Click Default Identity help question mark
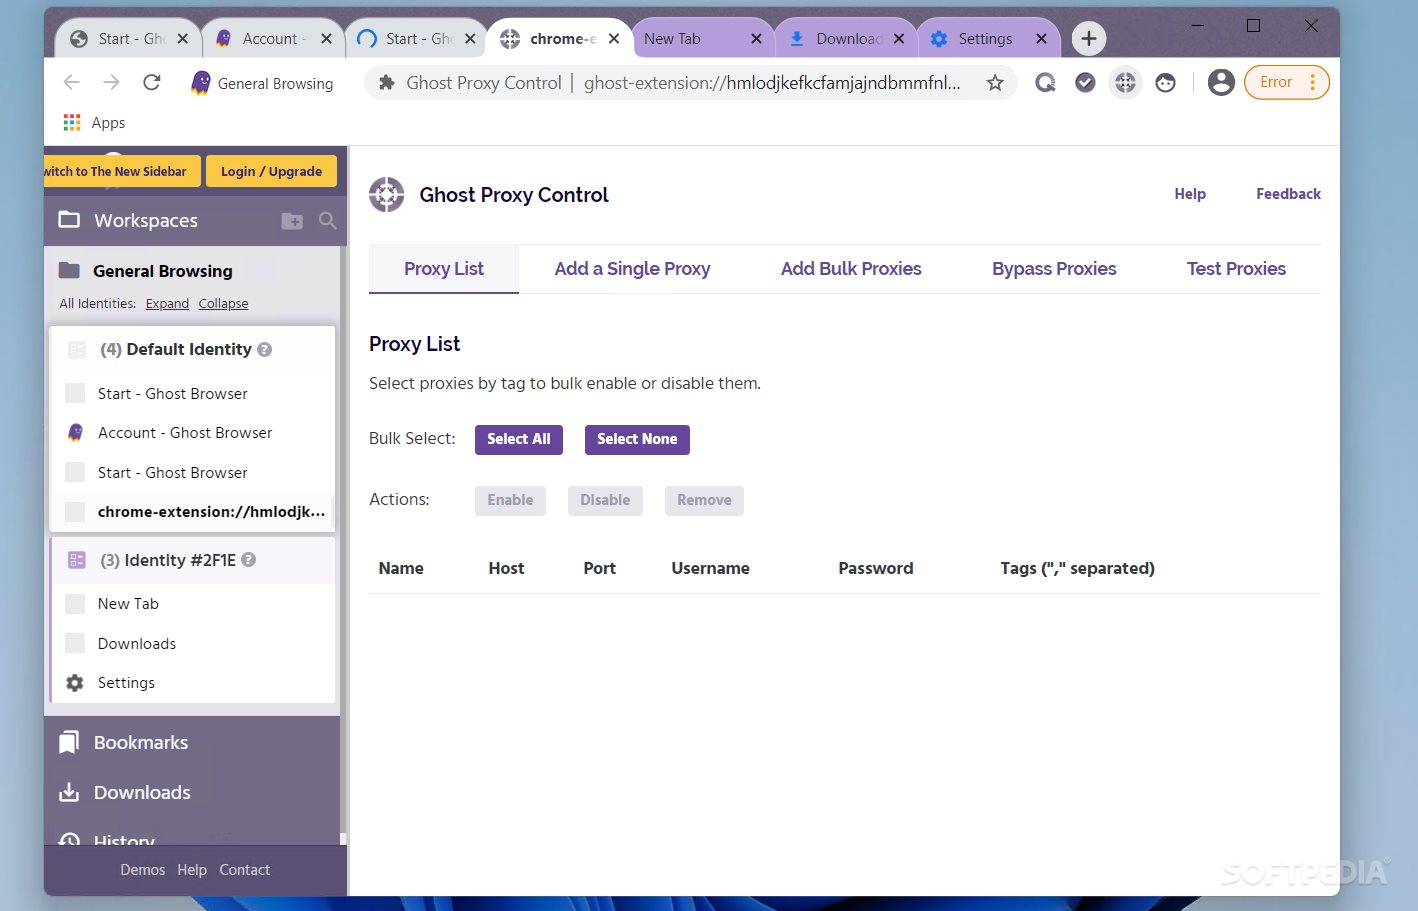The width and height of the screenshot is (1418, 911). tap(265, 349)
